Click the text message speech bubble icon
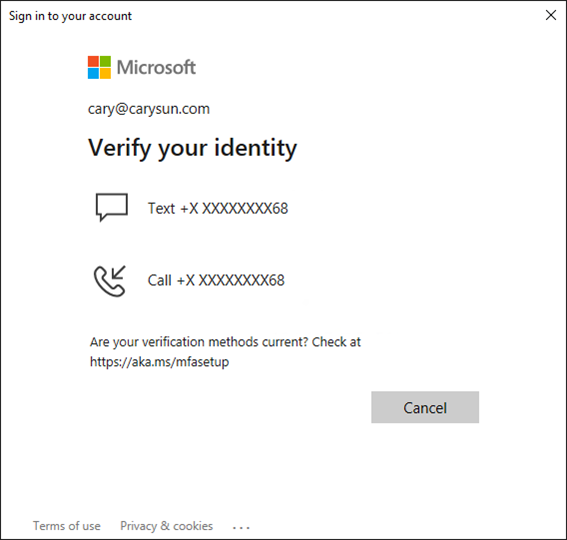 pyautogui.click(x=111, y=207)
